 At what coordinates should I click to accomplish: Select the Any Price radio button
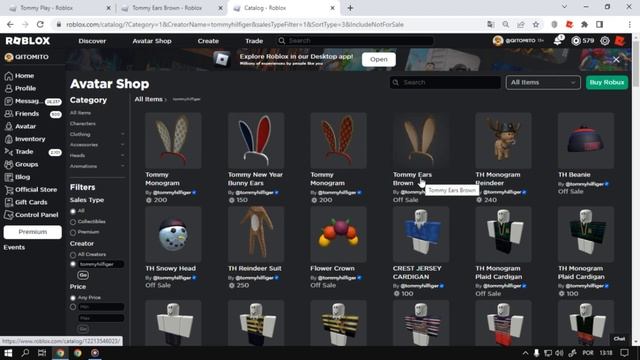(73, 298)
